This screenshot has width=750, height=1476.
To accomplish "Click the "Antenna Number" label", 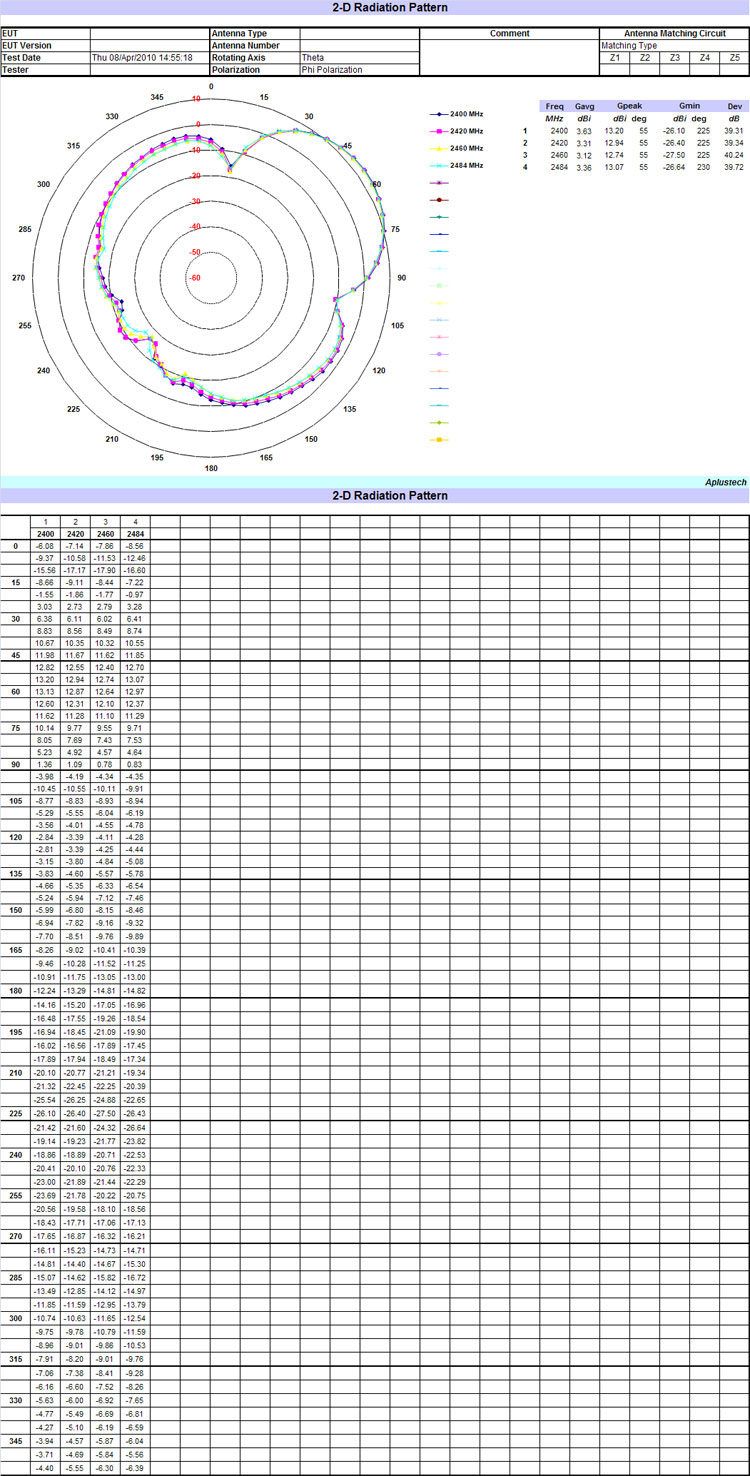I will pos(245,45).
